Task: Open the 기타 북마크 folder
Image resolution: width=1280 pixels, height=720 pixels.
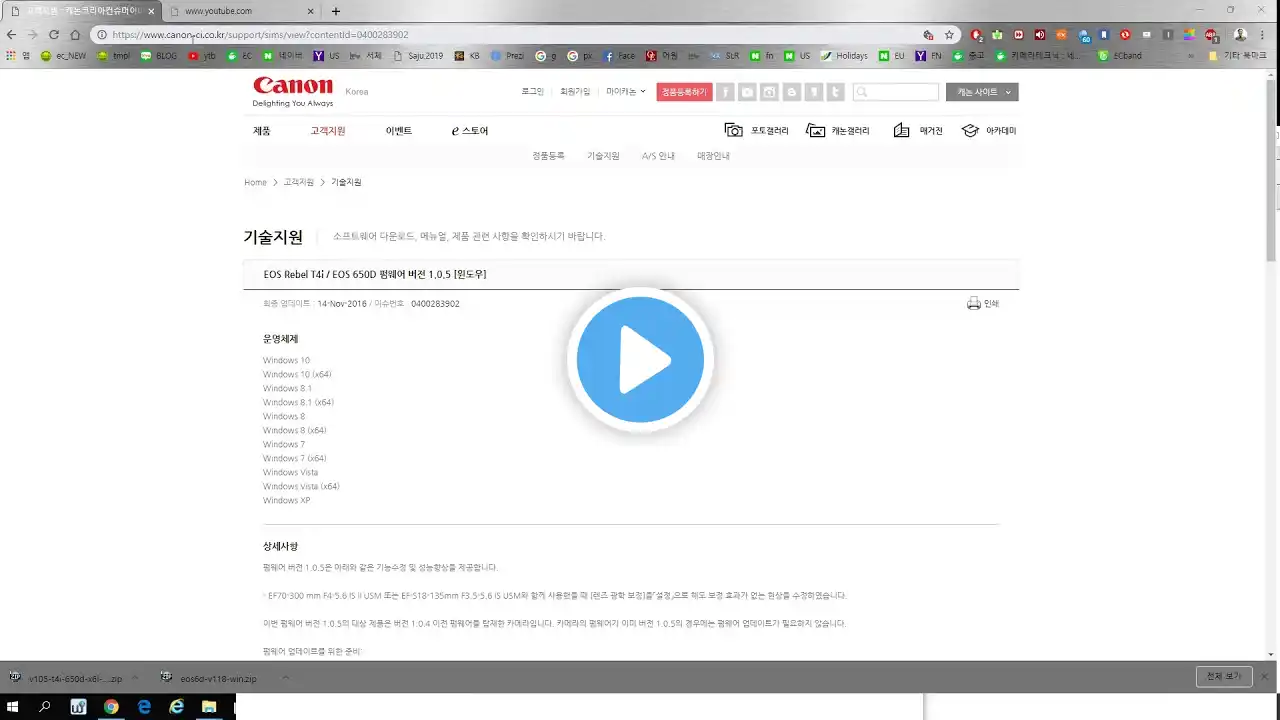Action: tap(1238, 56)
